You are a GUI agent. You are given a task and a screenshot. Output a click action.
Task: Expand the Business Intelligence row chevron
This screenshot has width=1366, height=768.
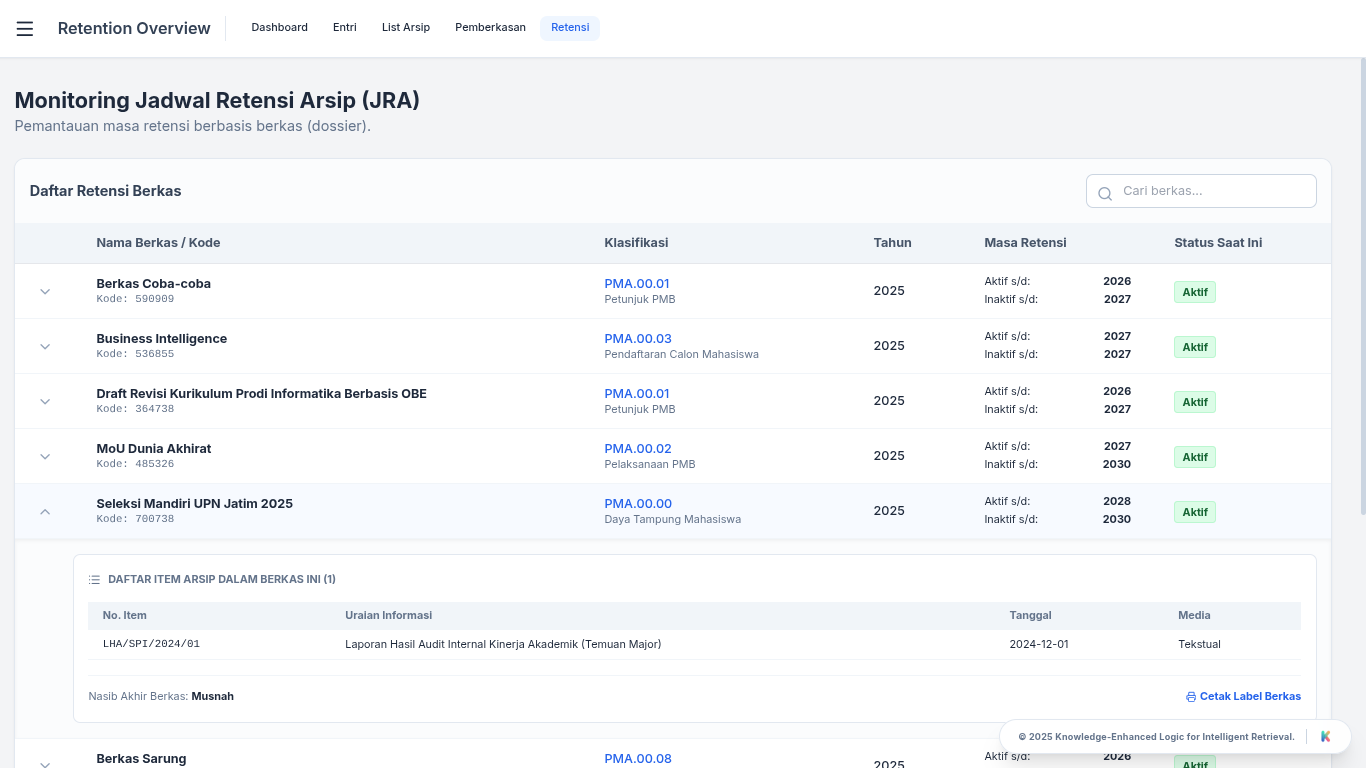(45, 347)
